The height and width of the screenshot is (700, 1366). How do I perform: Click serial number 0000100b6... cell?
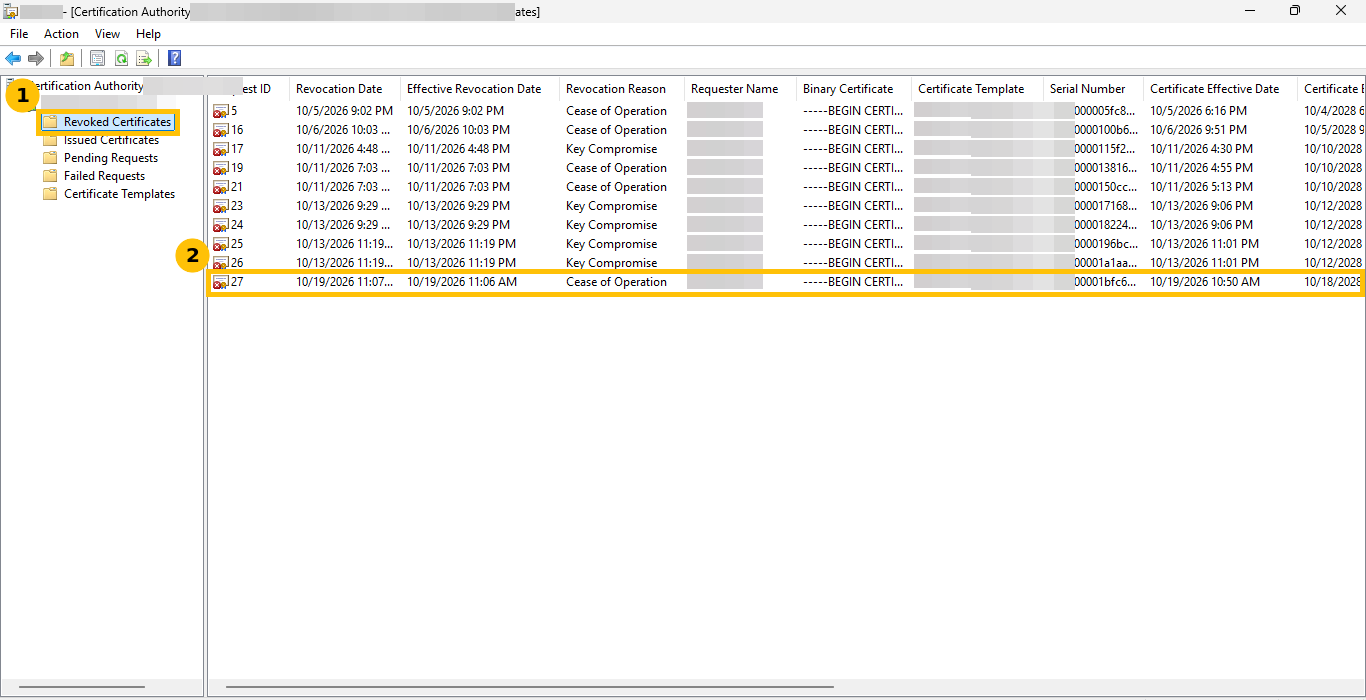pyautogui.click(x=1106, y=130)
